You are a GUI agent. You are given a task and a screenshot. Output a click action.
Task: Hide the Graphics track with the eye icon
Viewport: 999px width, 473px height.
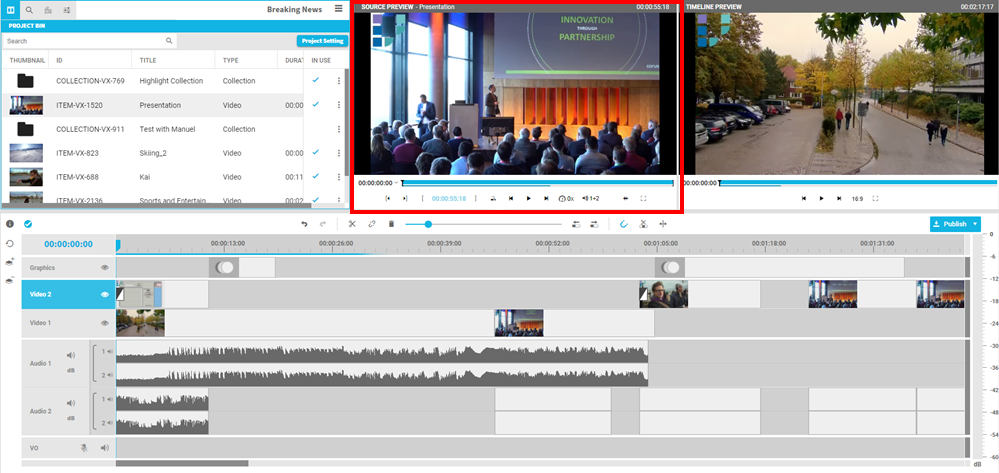(104, 268)
